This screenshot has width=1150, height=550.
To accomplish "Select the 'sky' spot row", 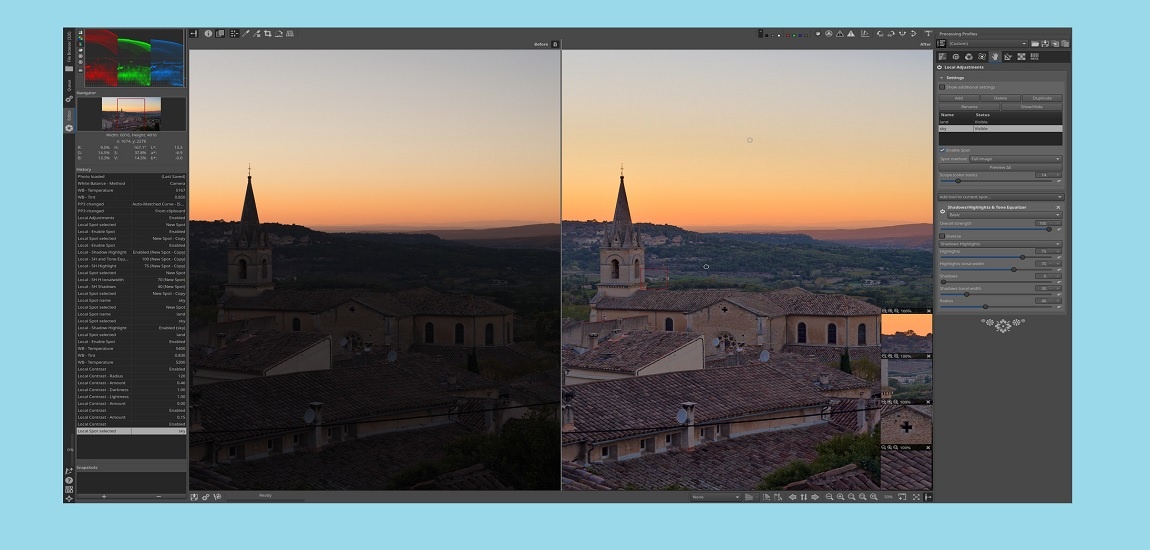I will pyautogui.click(x=1000, y=128).
